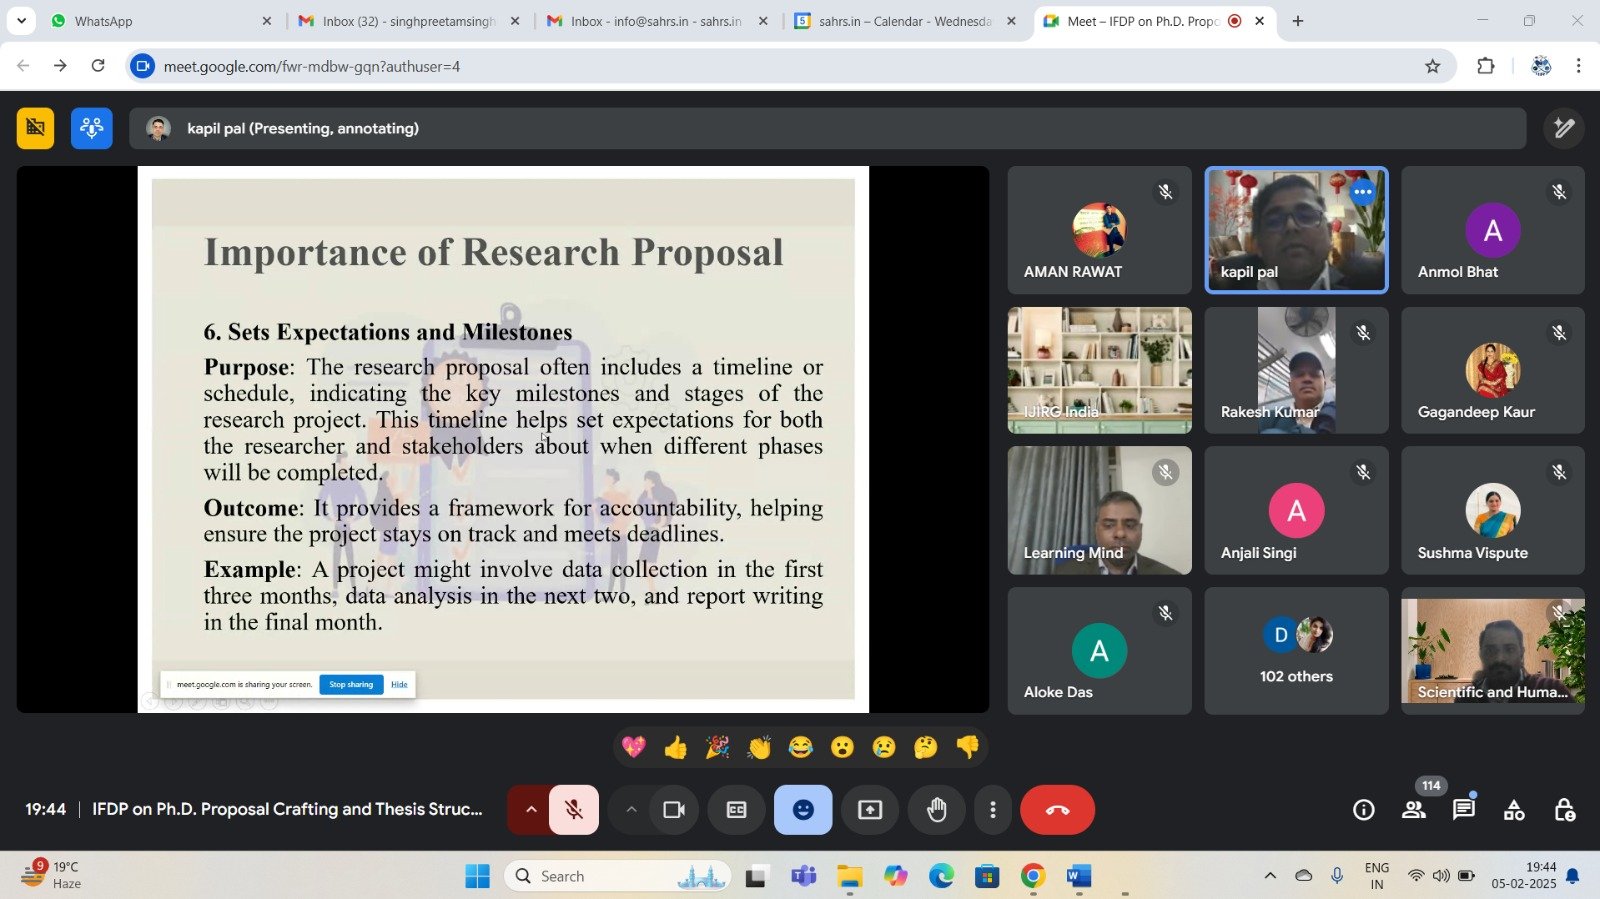Open more options three-dot menu
The height and width of the screenshot is (899, 1600).
click(x=992, y=810)
